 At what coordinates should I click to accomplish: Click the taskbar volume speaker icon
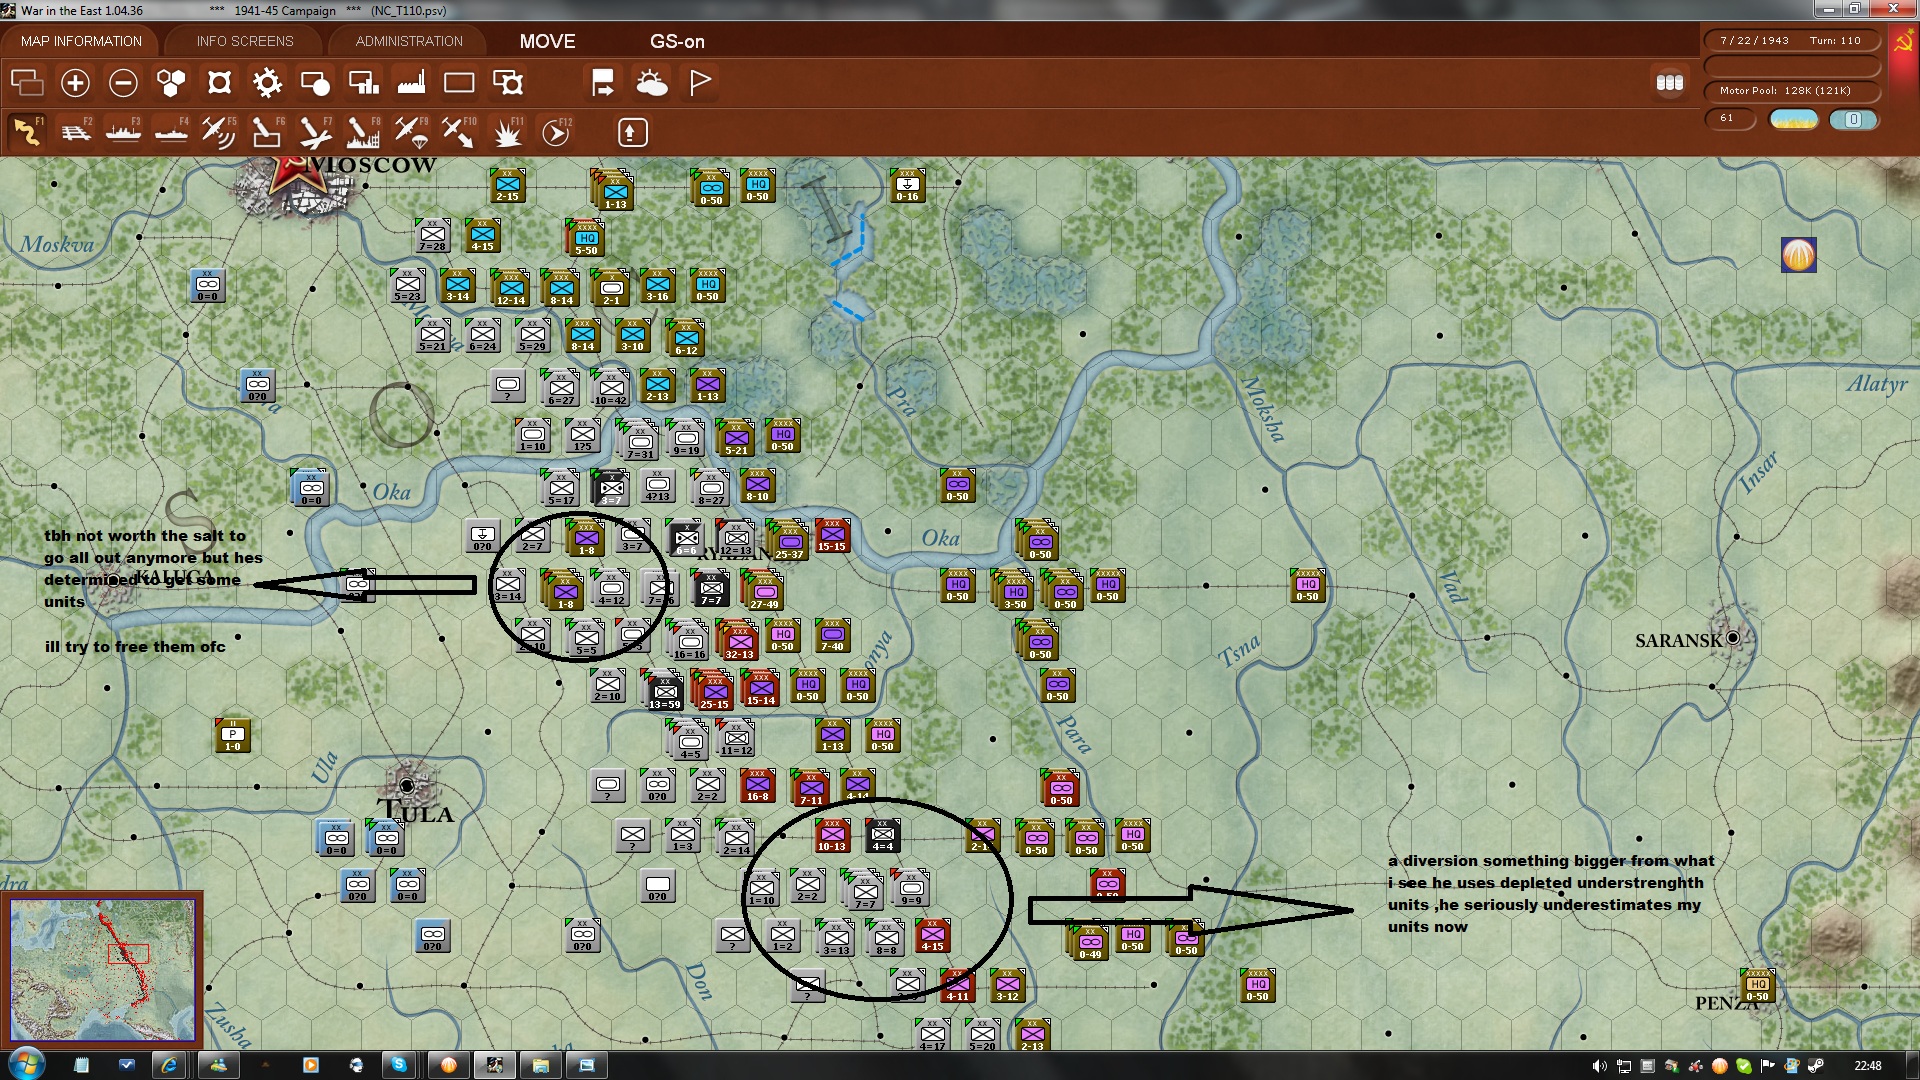coord(1599,1066)
